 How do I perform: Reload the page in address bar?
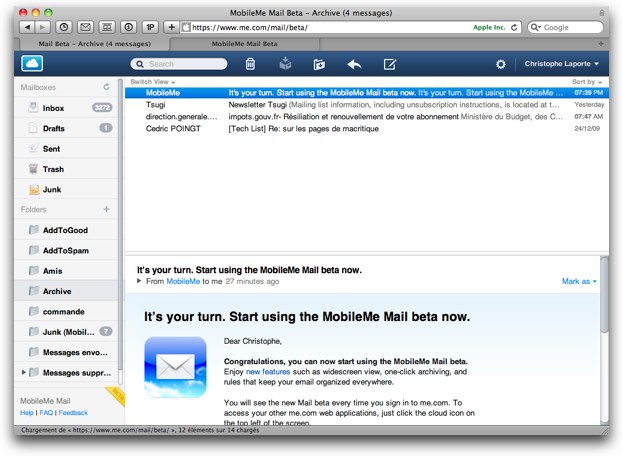(514, 27)
